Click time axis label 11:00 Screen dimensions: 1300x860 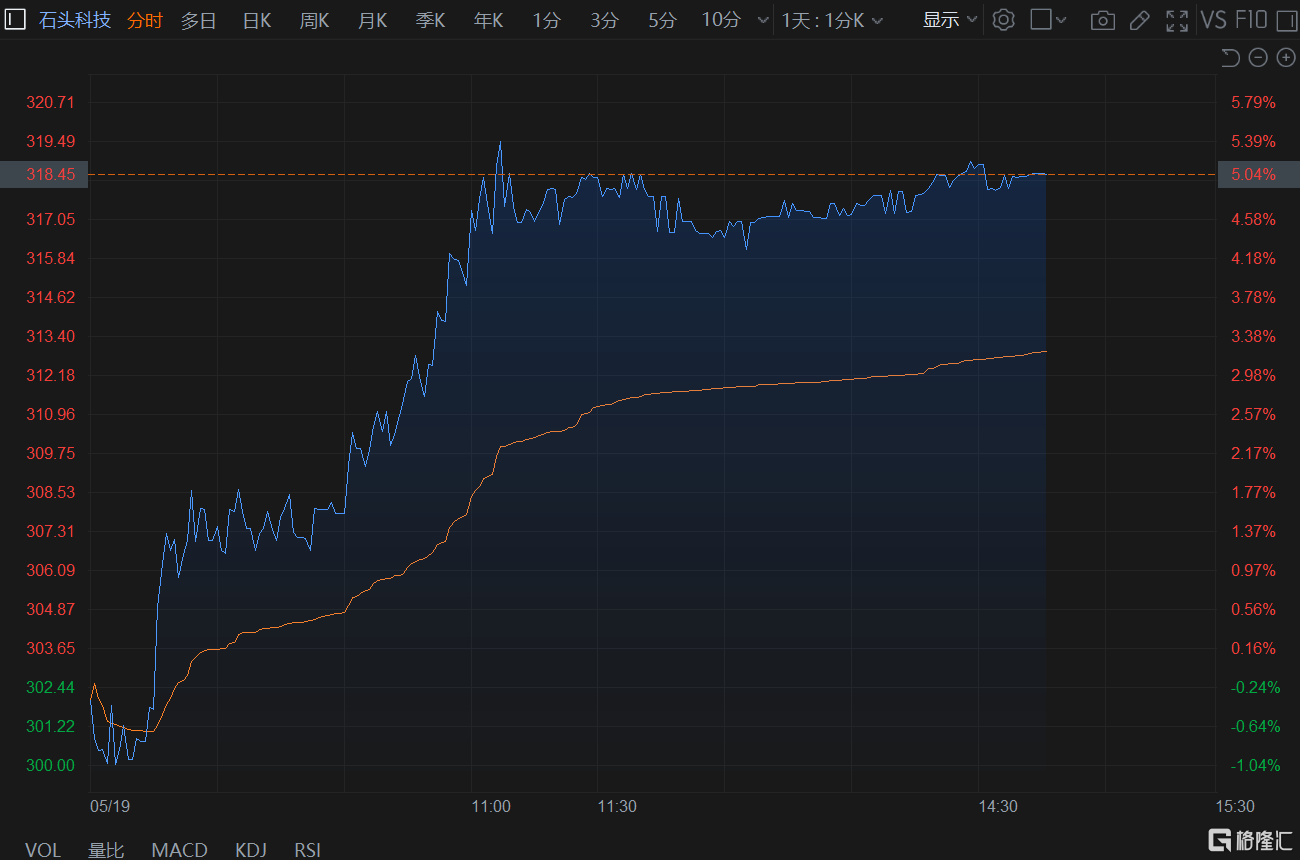[490, 806]
